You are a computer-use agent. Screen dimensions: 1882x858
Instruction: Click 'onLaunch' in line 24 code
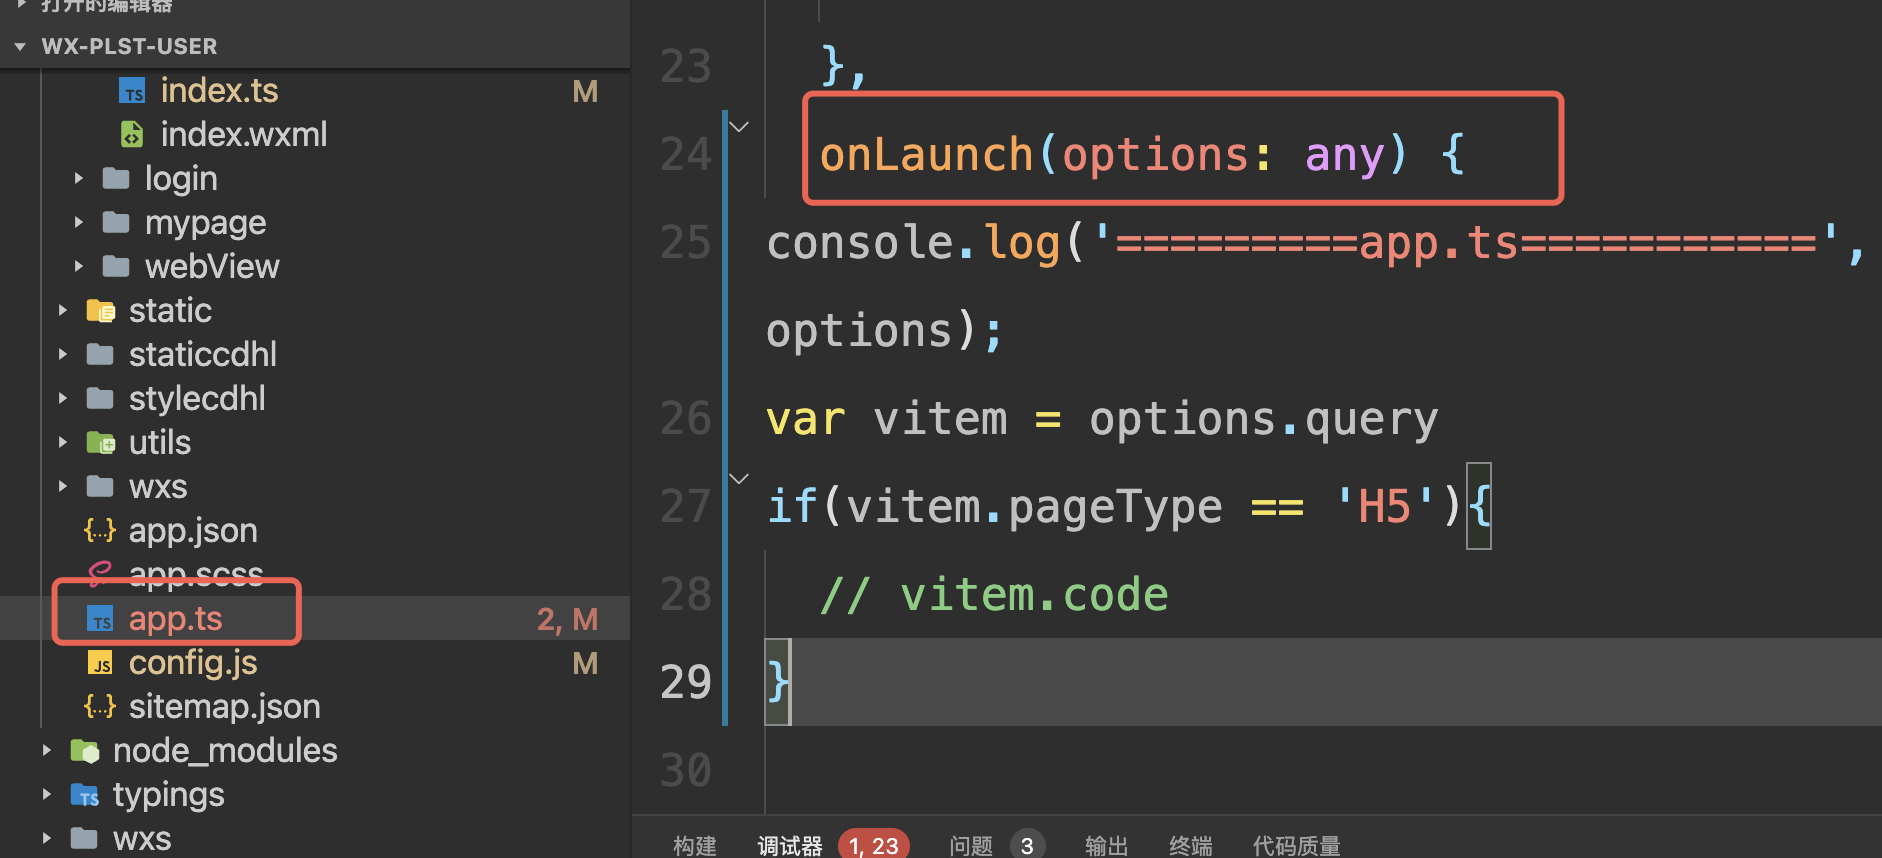(926, 155)
